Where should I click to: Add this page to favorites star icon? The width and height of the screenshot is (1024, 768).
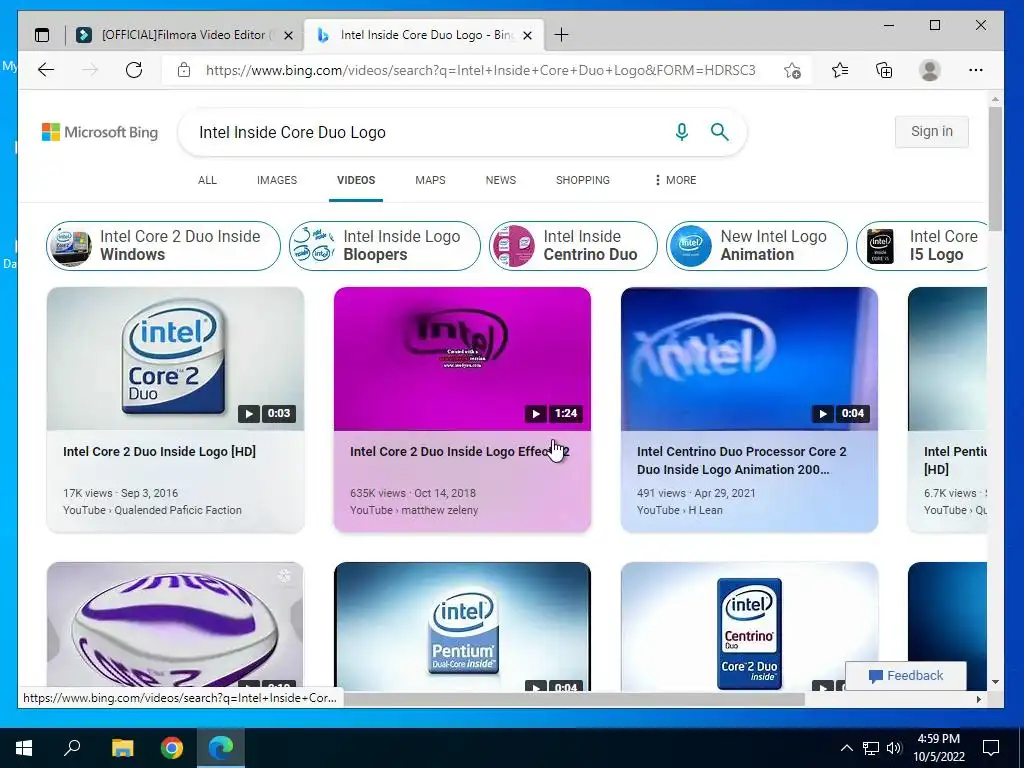[x=792, y=70]
